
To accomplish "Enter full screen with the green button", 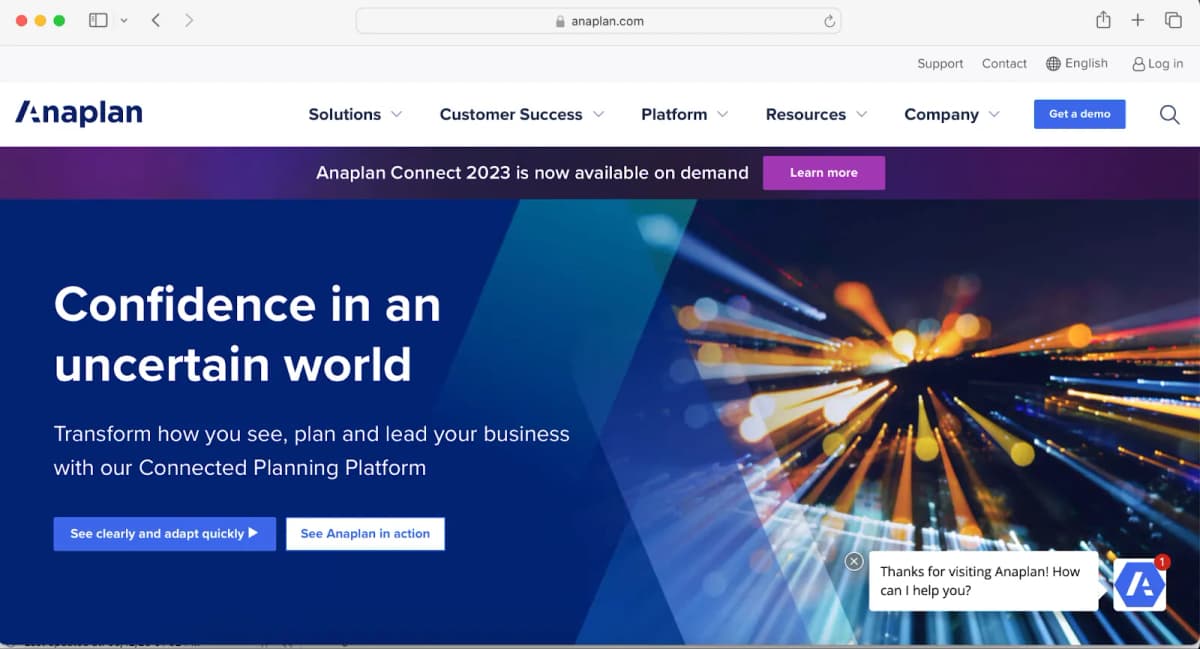I will pos(60,20).
